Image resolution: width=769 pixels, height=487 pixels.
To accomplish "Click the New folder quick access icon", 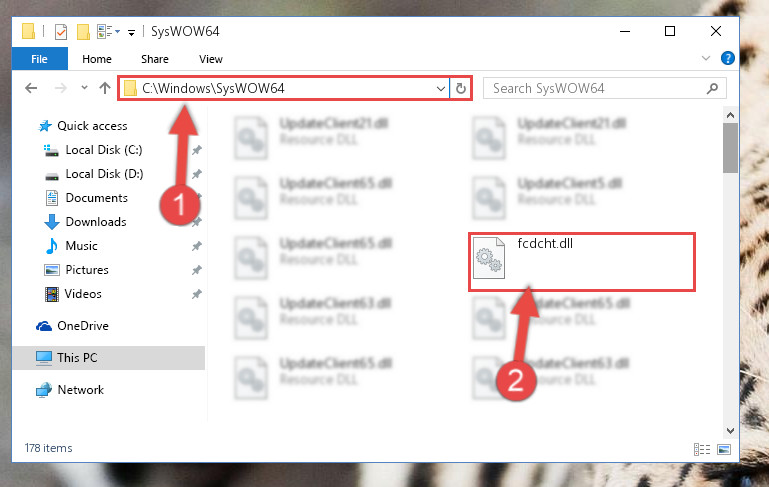I will tap(83, 32).
